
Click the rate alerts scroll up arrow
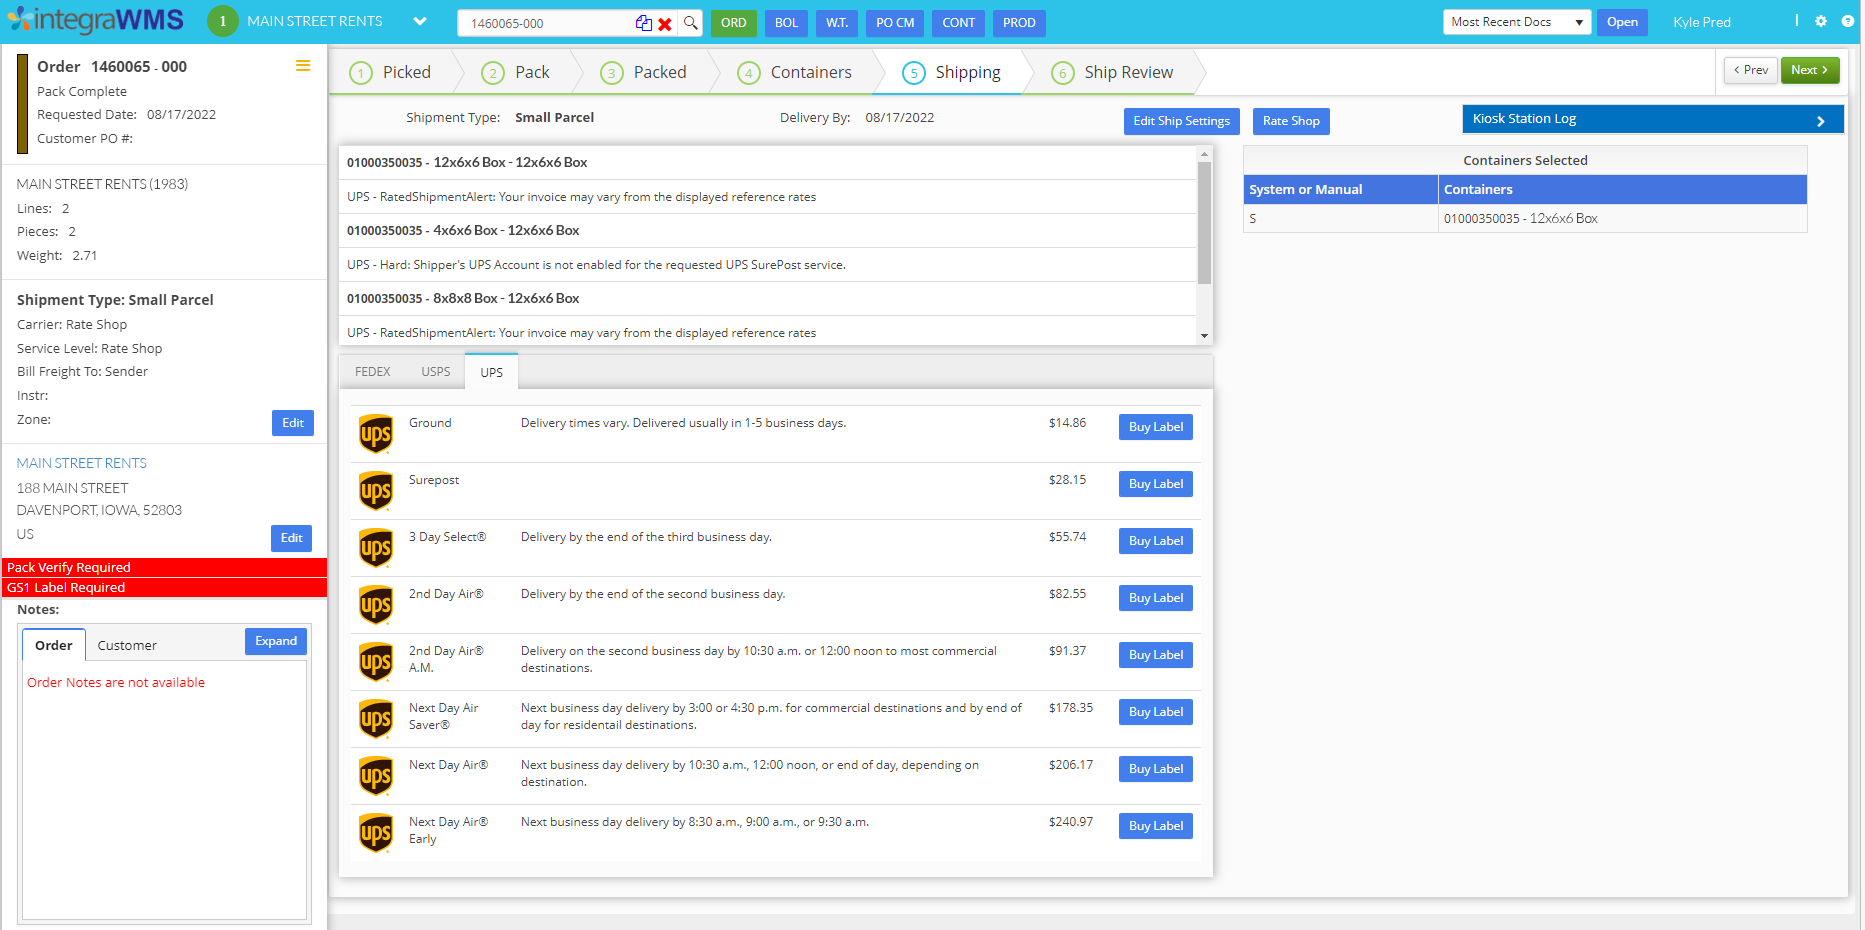(x=1204, y=154)
